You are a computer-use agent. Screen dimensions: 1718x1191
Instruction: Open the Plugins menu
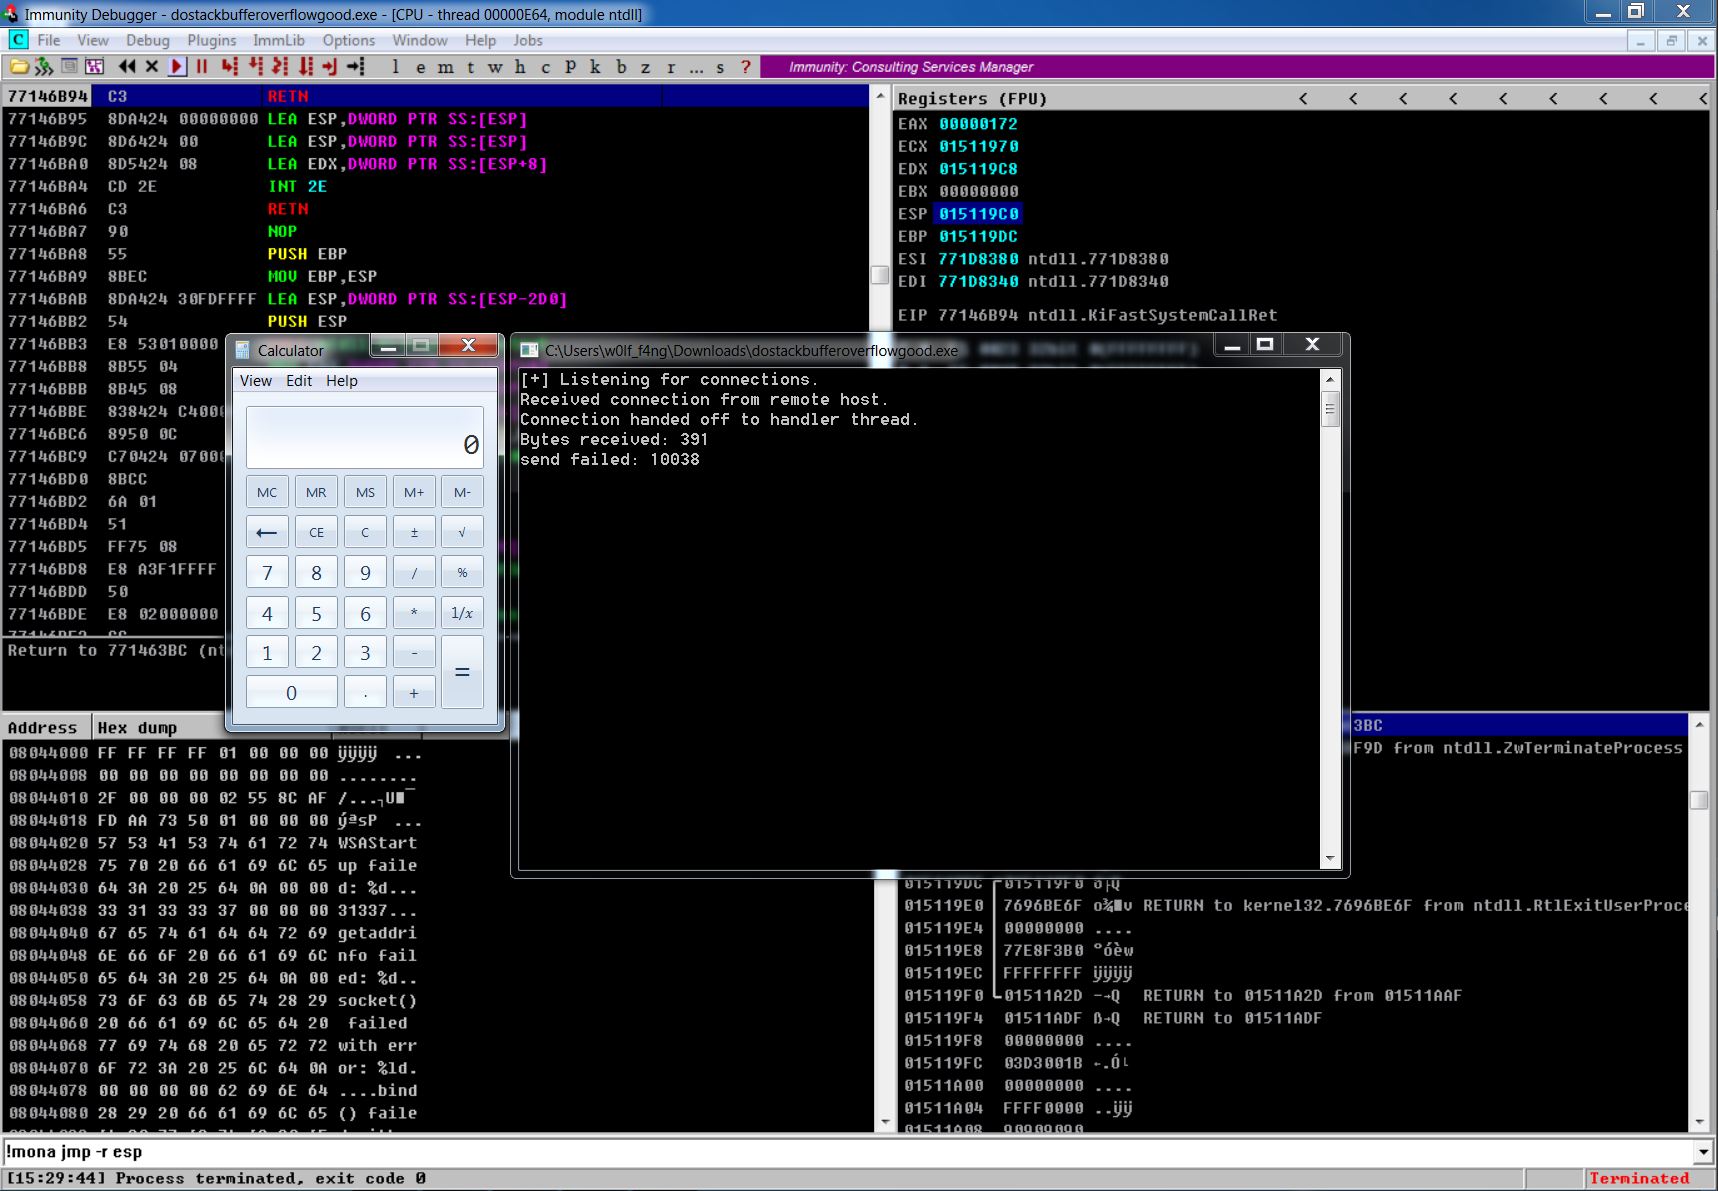point(211,40)
